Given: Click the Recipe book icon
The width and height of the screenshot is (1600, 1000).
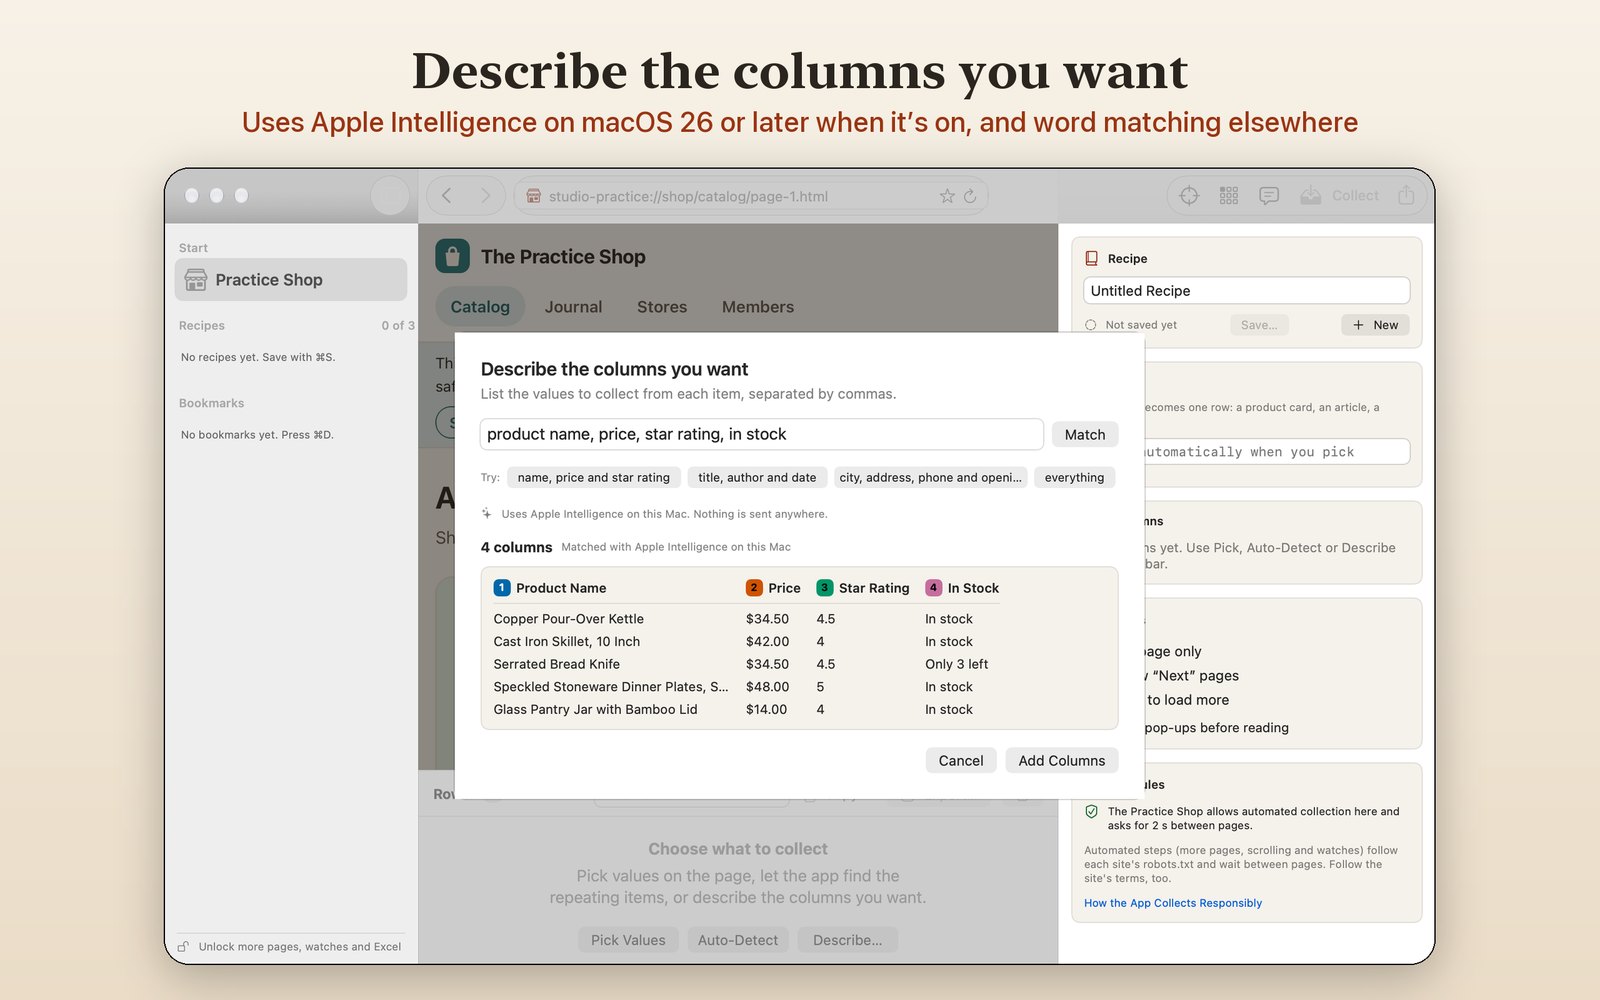Looking at the screenshot, I should tap(1092, 258).
